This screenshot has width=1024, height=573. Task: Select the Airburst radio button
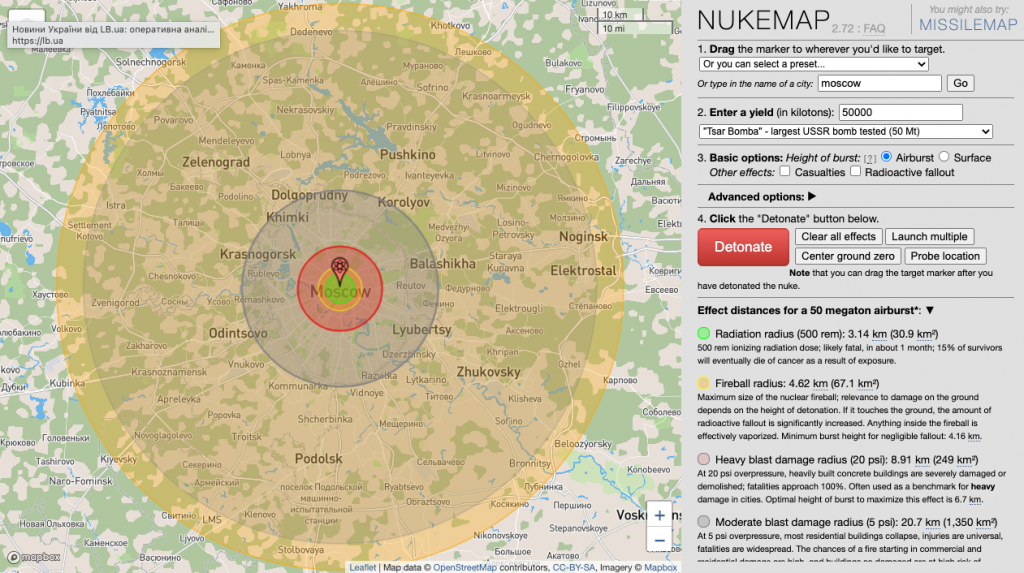pyautogui.click(x=886, y=157)
